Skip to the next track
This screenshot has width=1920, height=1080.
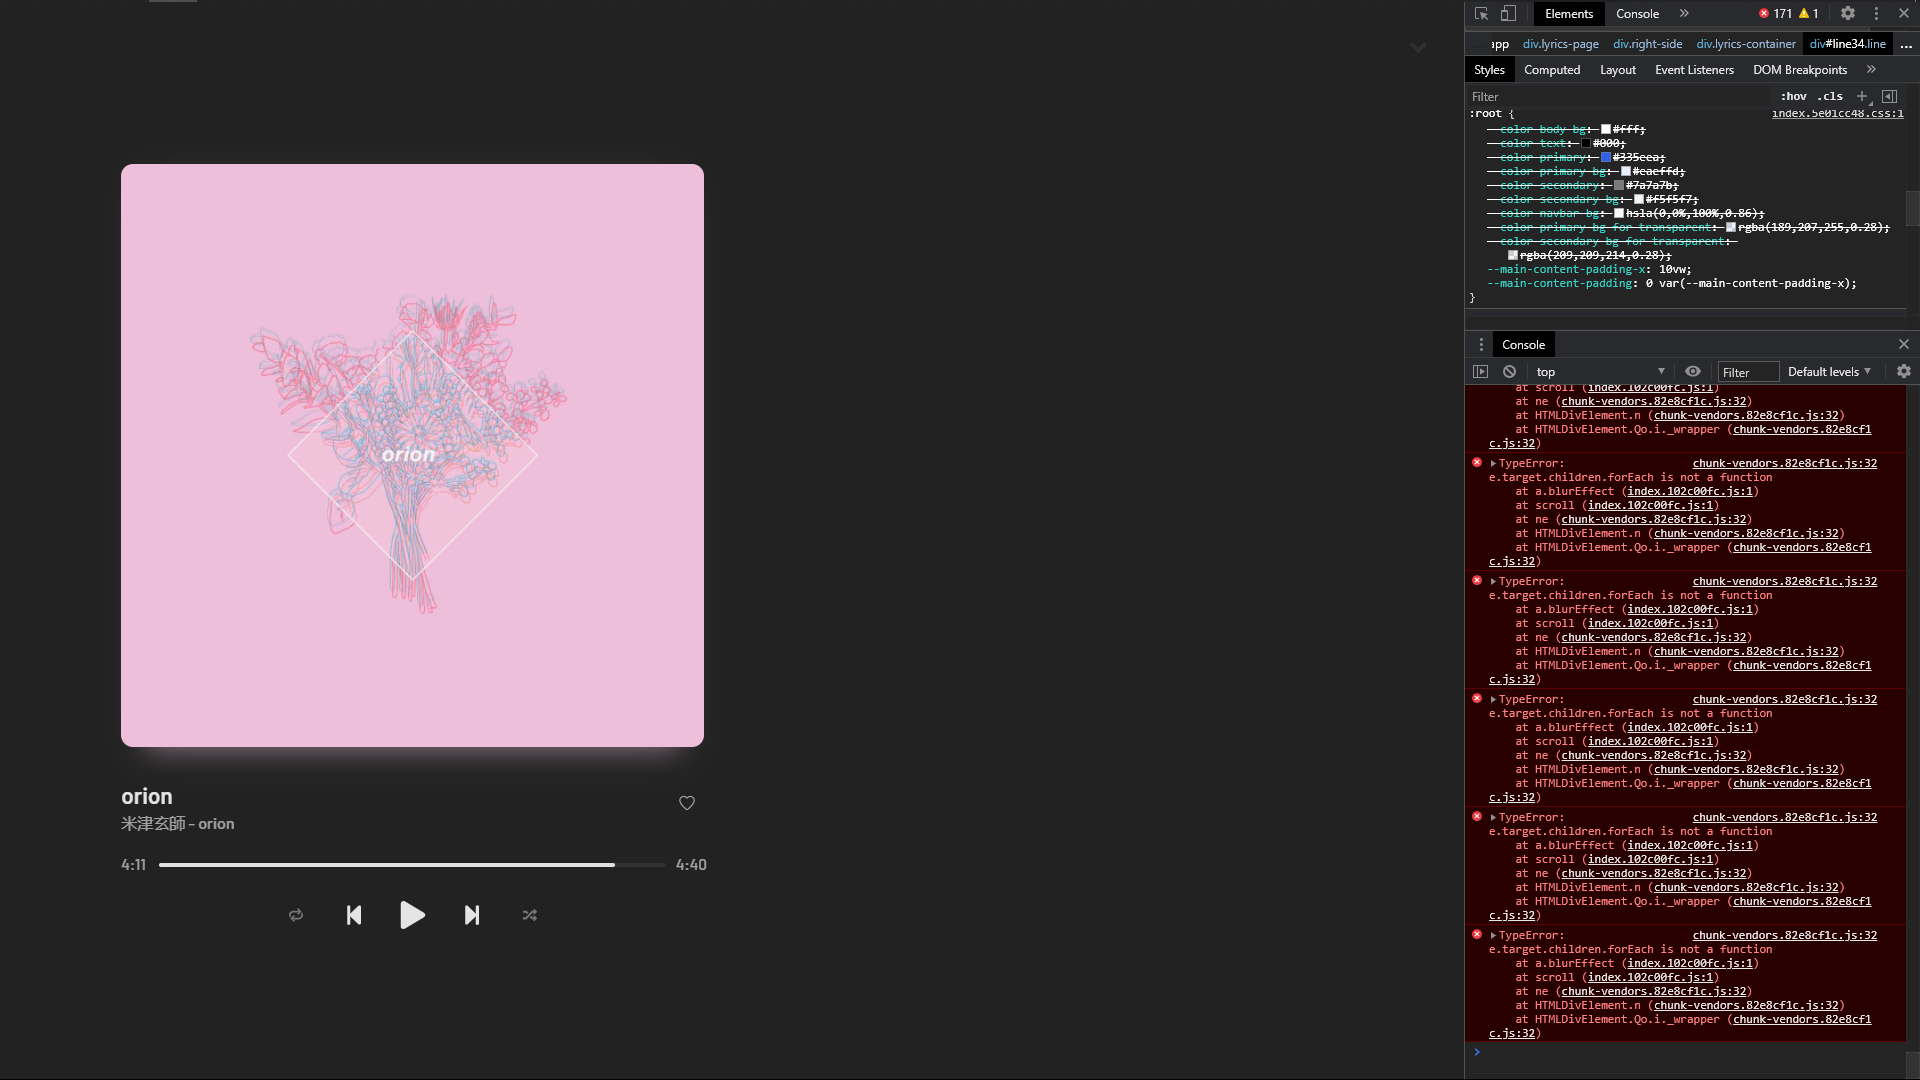(x=472, y=915)
